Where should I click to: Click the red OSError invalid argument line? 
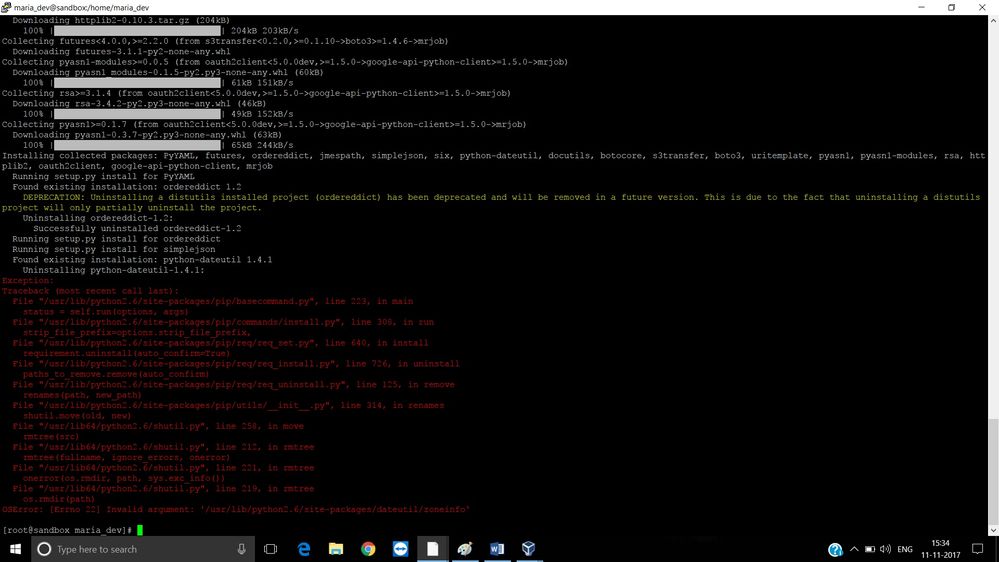(x=236, y=510)
